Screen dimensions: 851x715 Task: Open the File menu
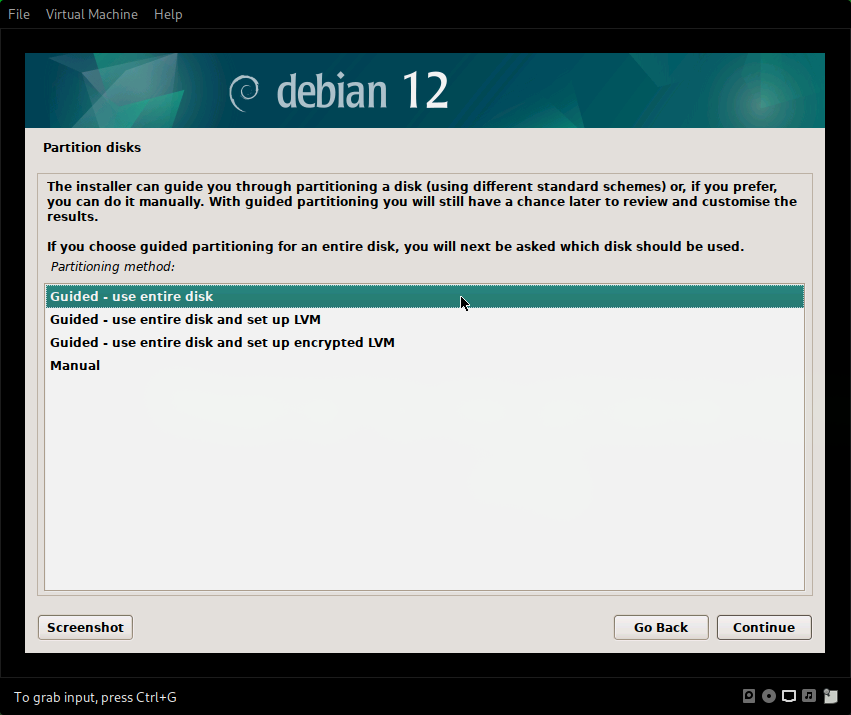19,14
